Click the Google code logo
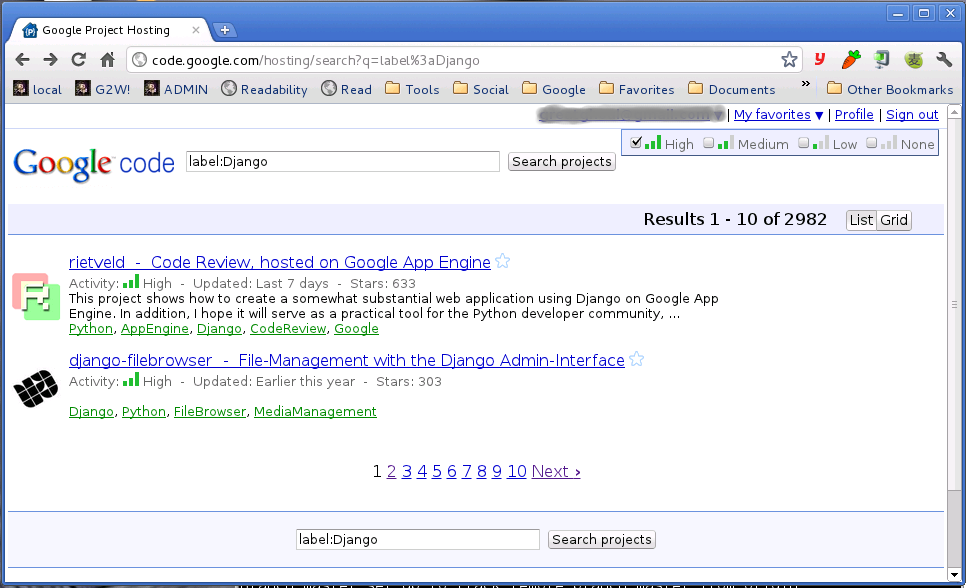 tap(94, 164)
